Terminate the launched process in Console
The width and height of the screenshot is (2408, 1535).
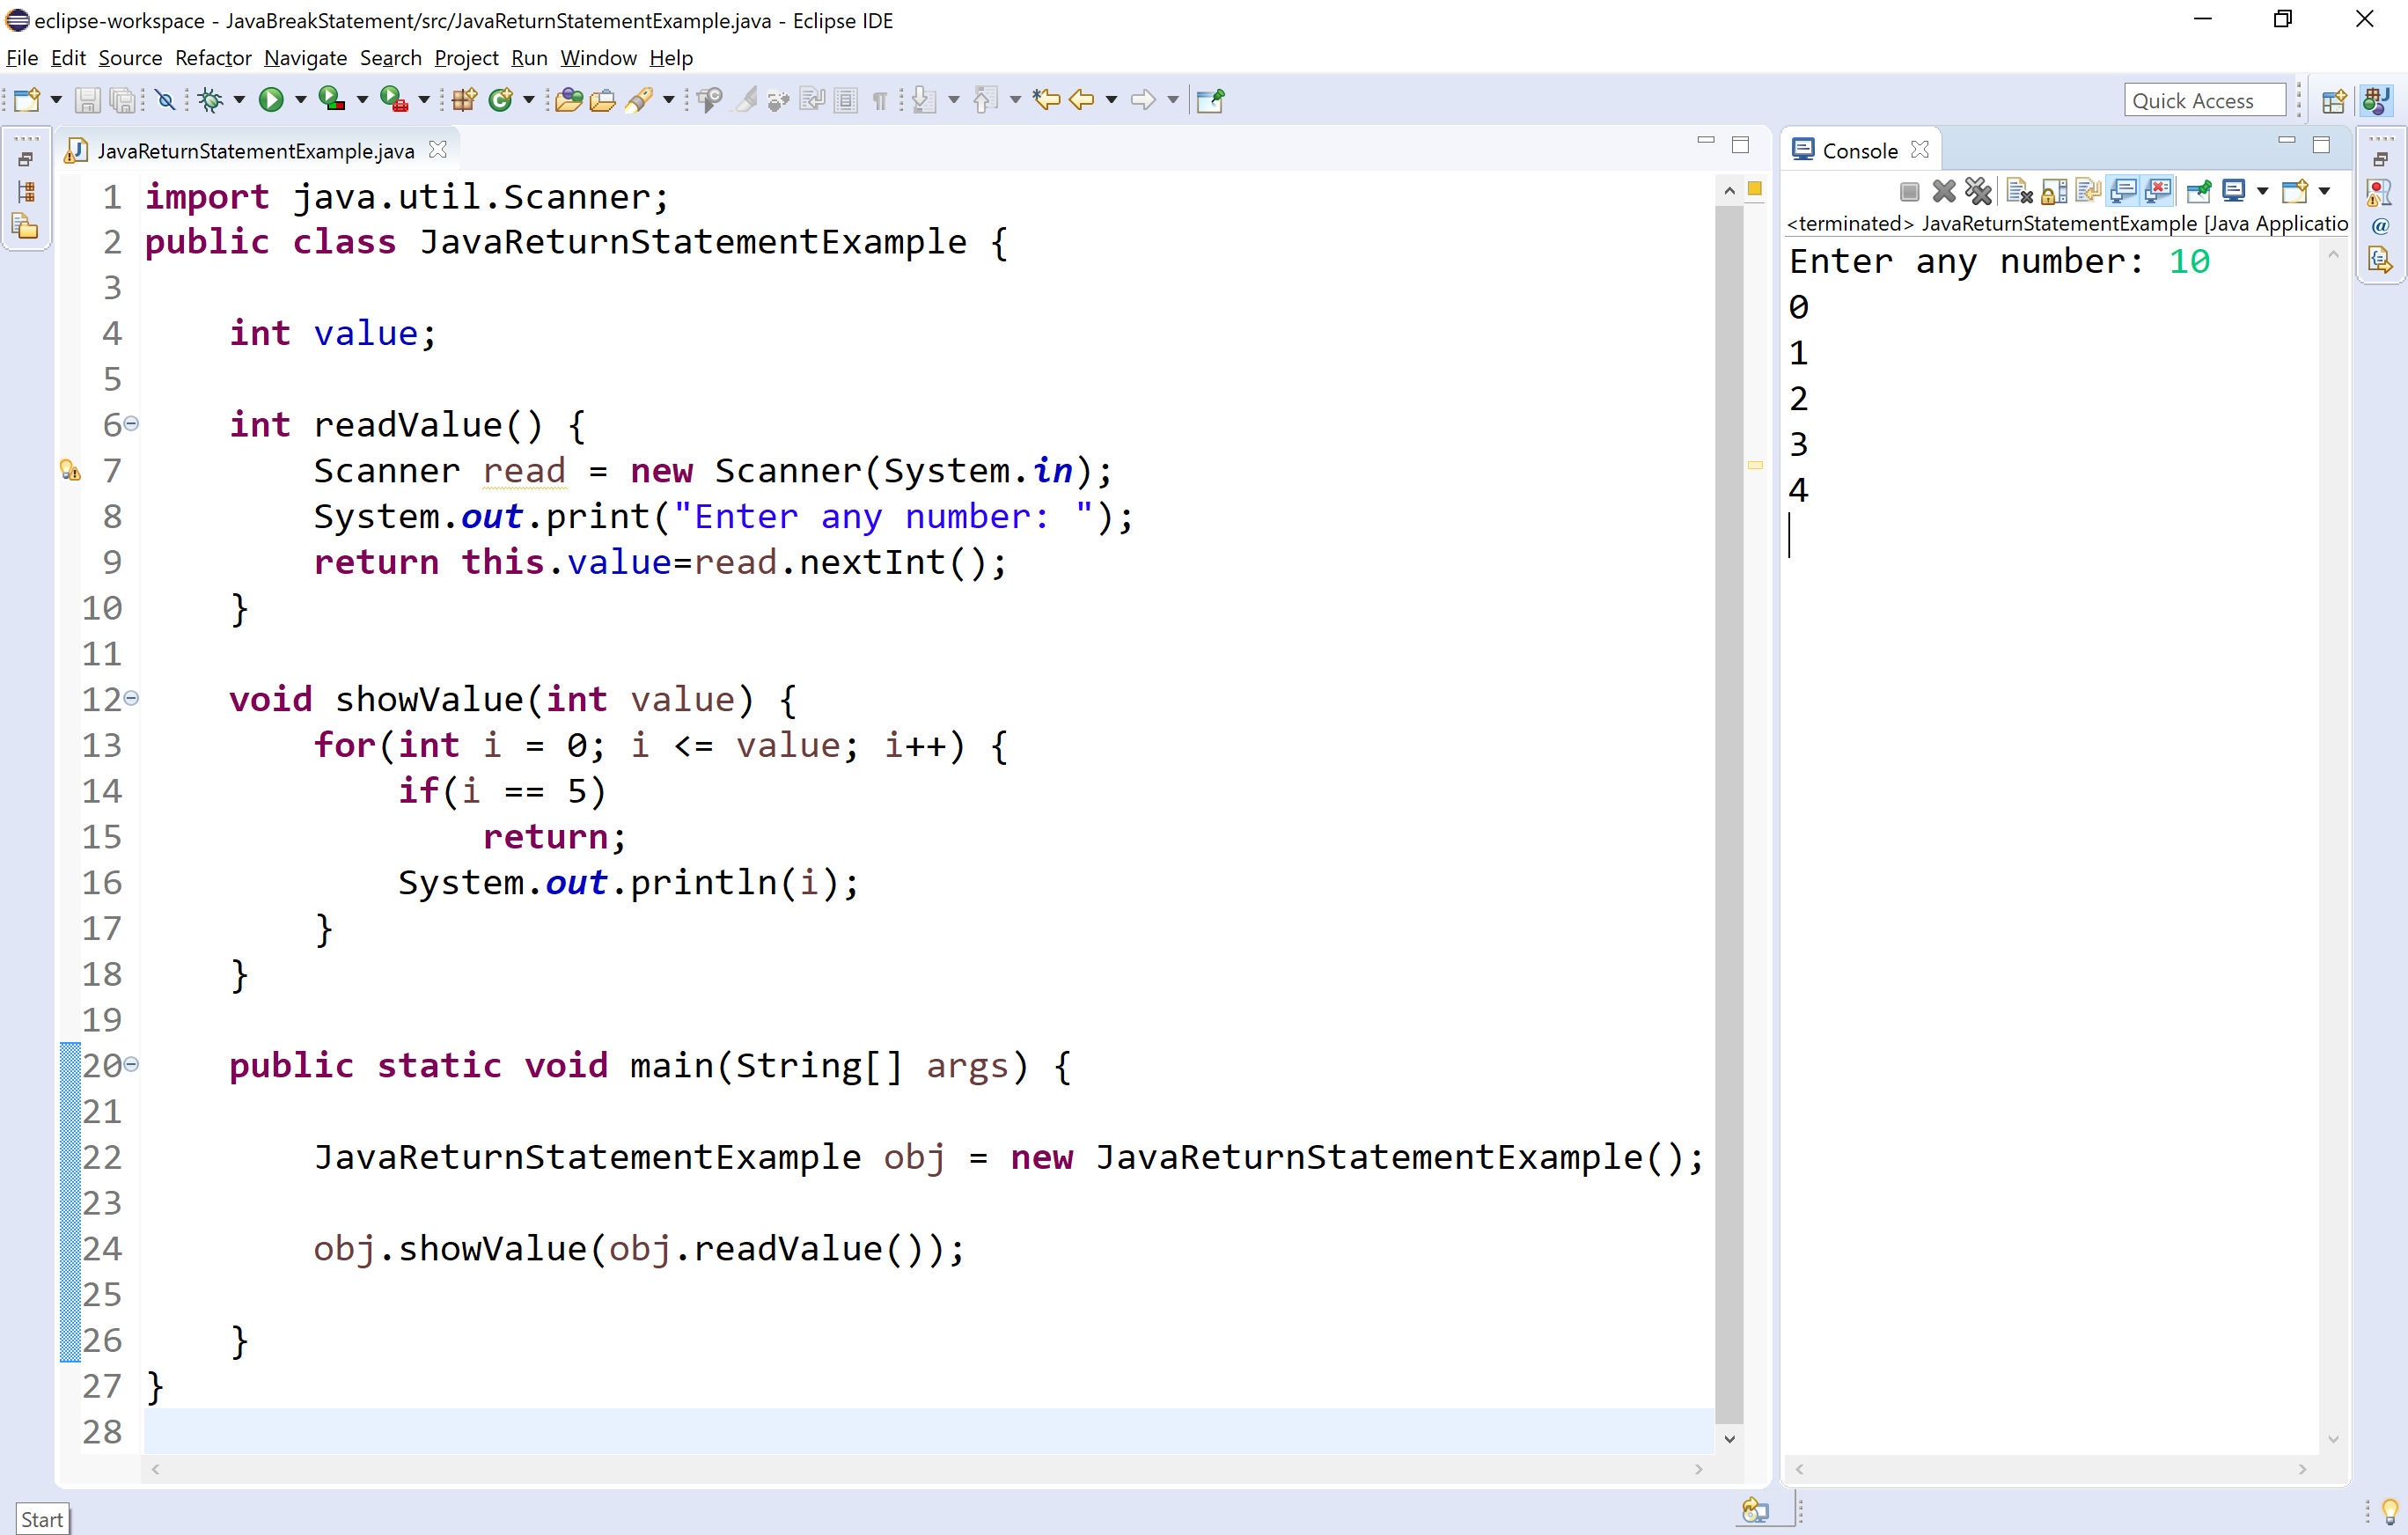1910,191
